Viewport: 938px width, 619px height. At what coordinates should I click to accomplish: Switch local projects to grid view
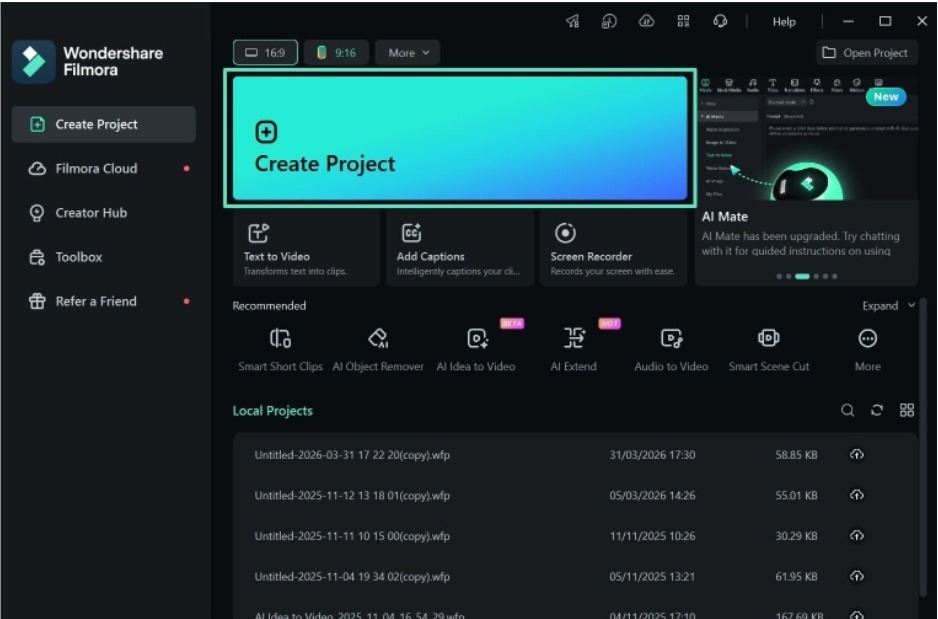(x=907, y=410)
